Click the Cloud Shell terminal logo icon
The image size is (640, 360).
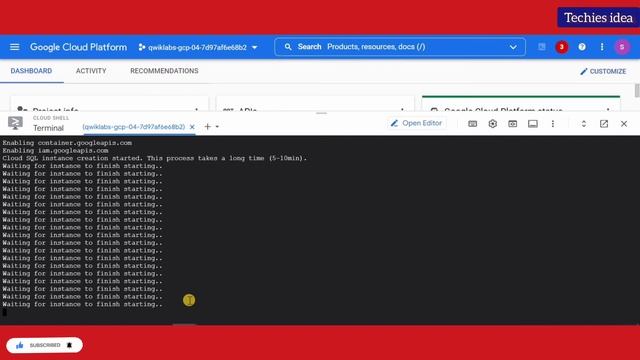pos(16,123)
